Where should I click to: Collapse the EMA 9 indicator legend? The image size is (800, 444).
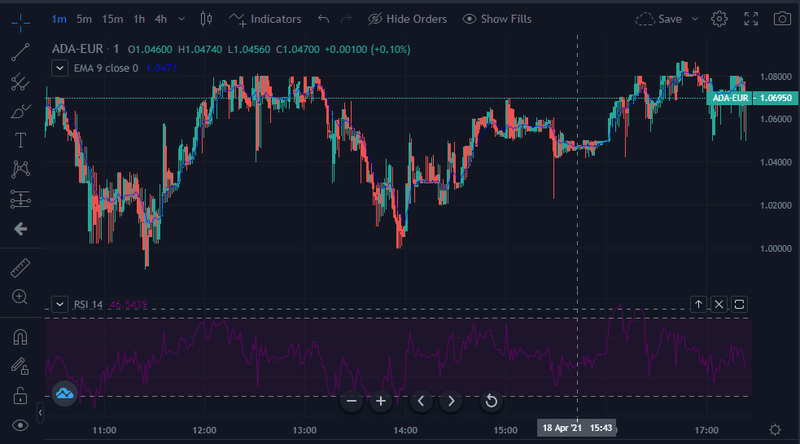(x=60, y=68)
